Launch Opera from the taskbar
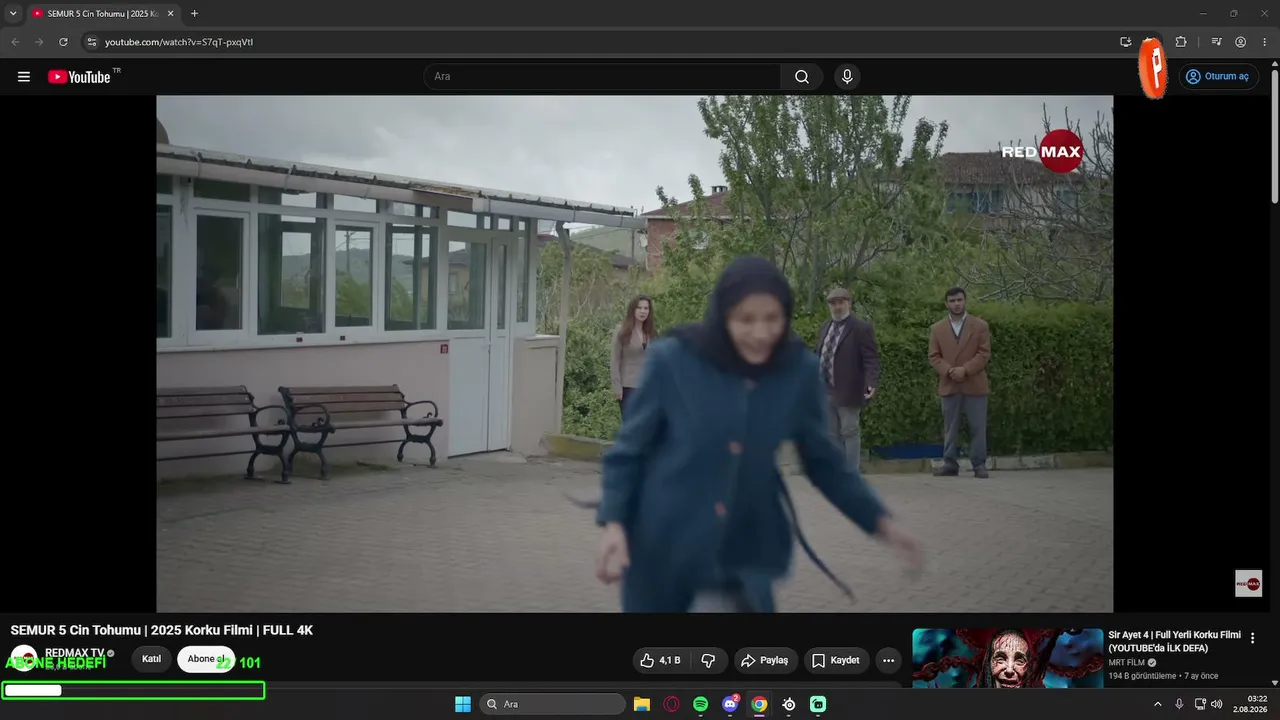Screen dimensions: 1280x720 [671, 704]
